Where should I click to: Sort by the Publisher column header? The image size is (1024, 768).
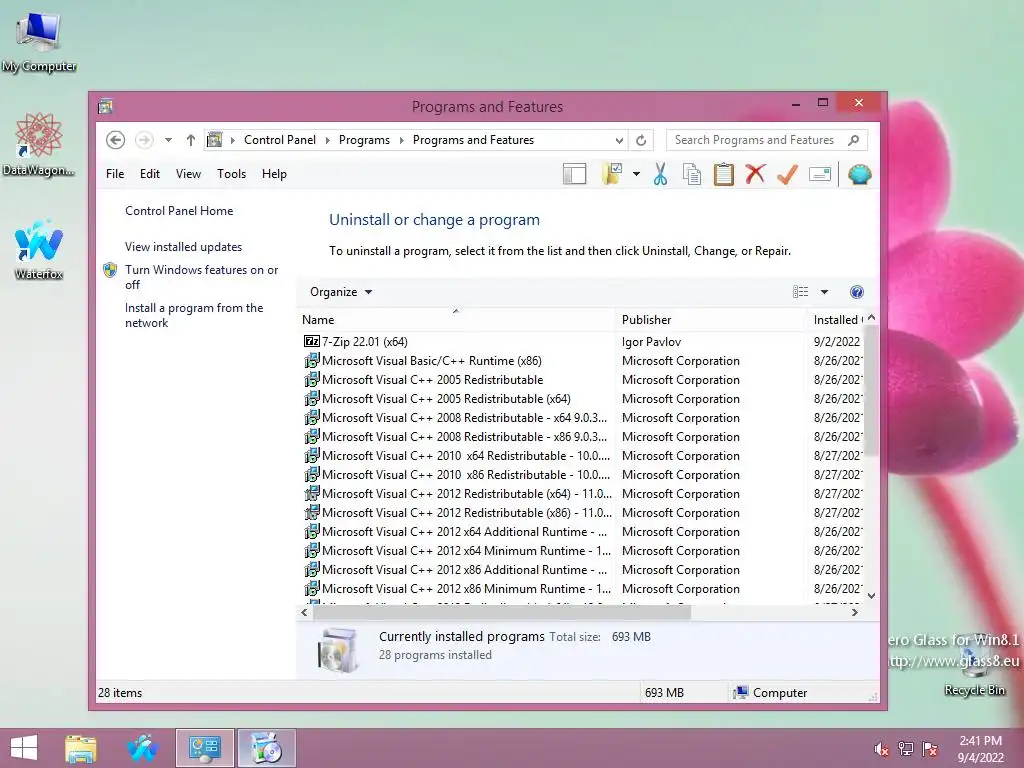[x=711, y=319]
